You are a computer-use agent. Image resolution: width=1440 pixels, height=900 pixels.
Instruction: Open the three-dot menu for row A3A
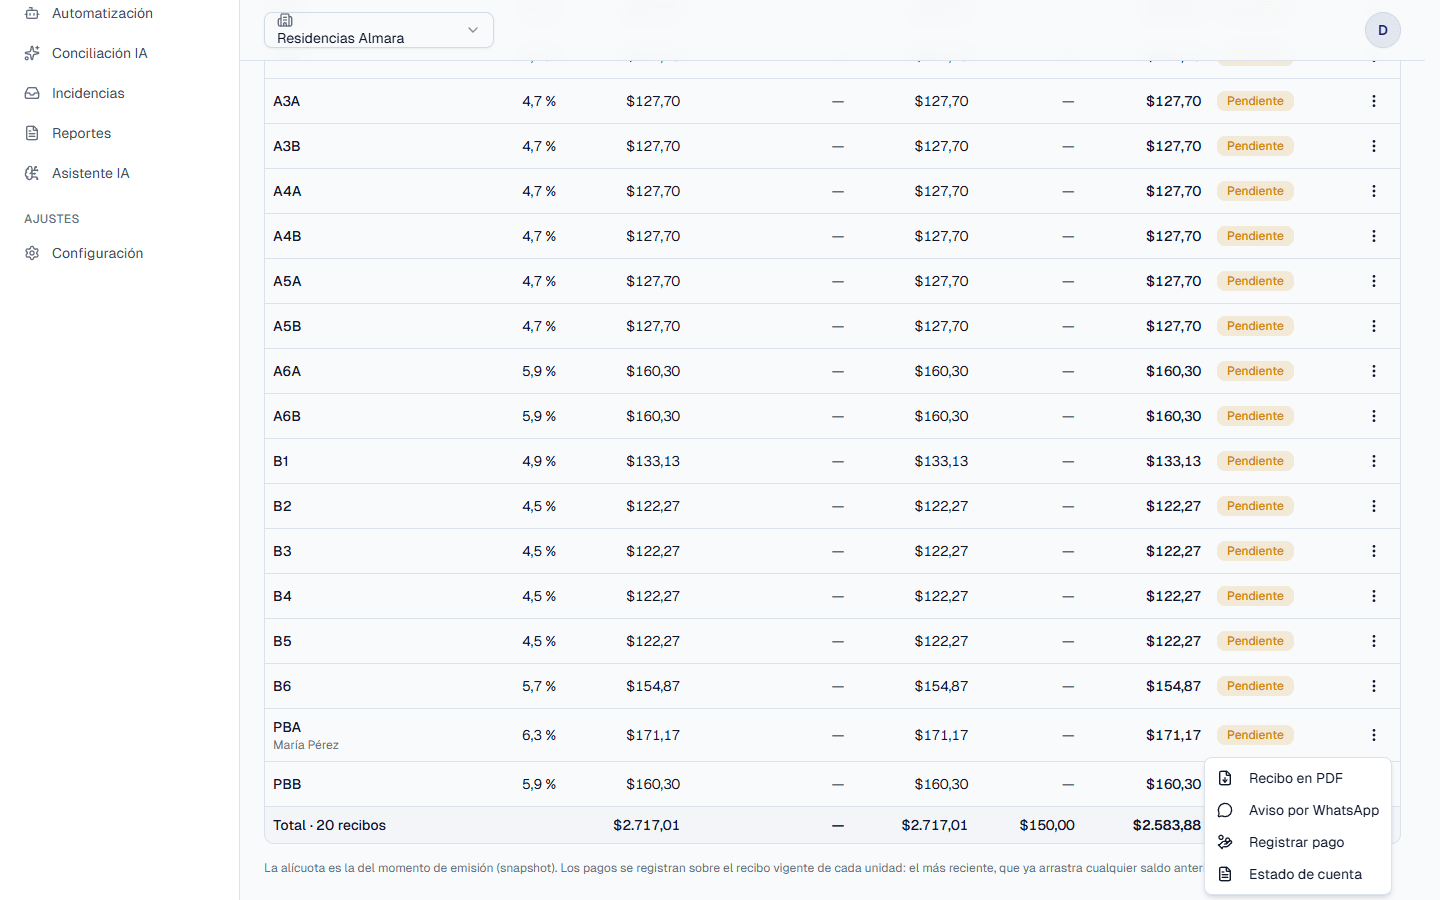pos(1374,101)
